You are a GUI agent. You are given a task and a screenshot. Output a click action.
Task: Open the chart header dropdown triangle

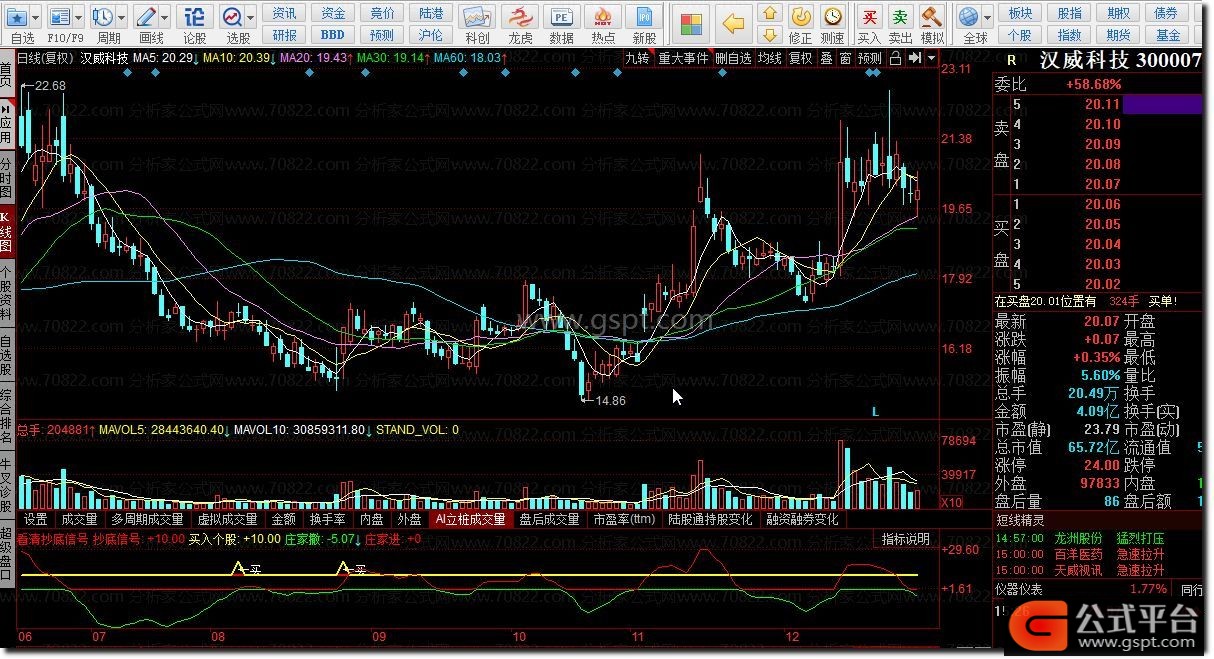tap(932, 58)
